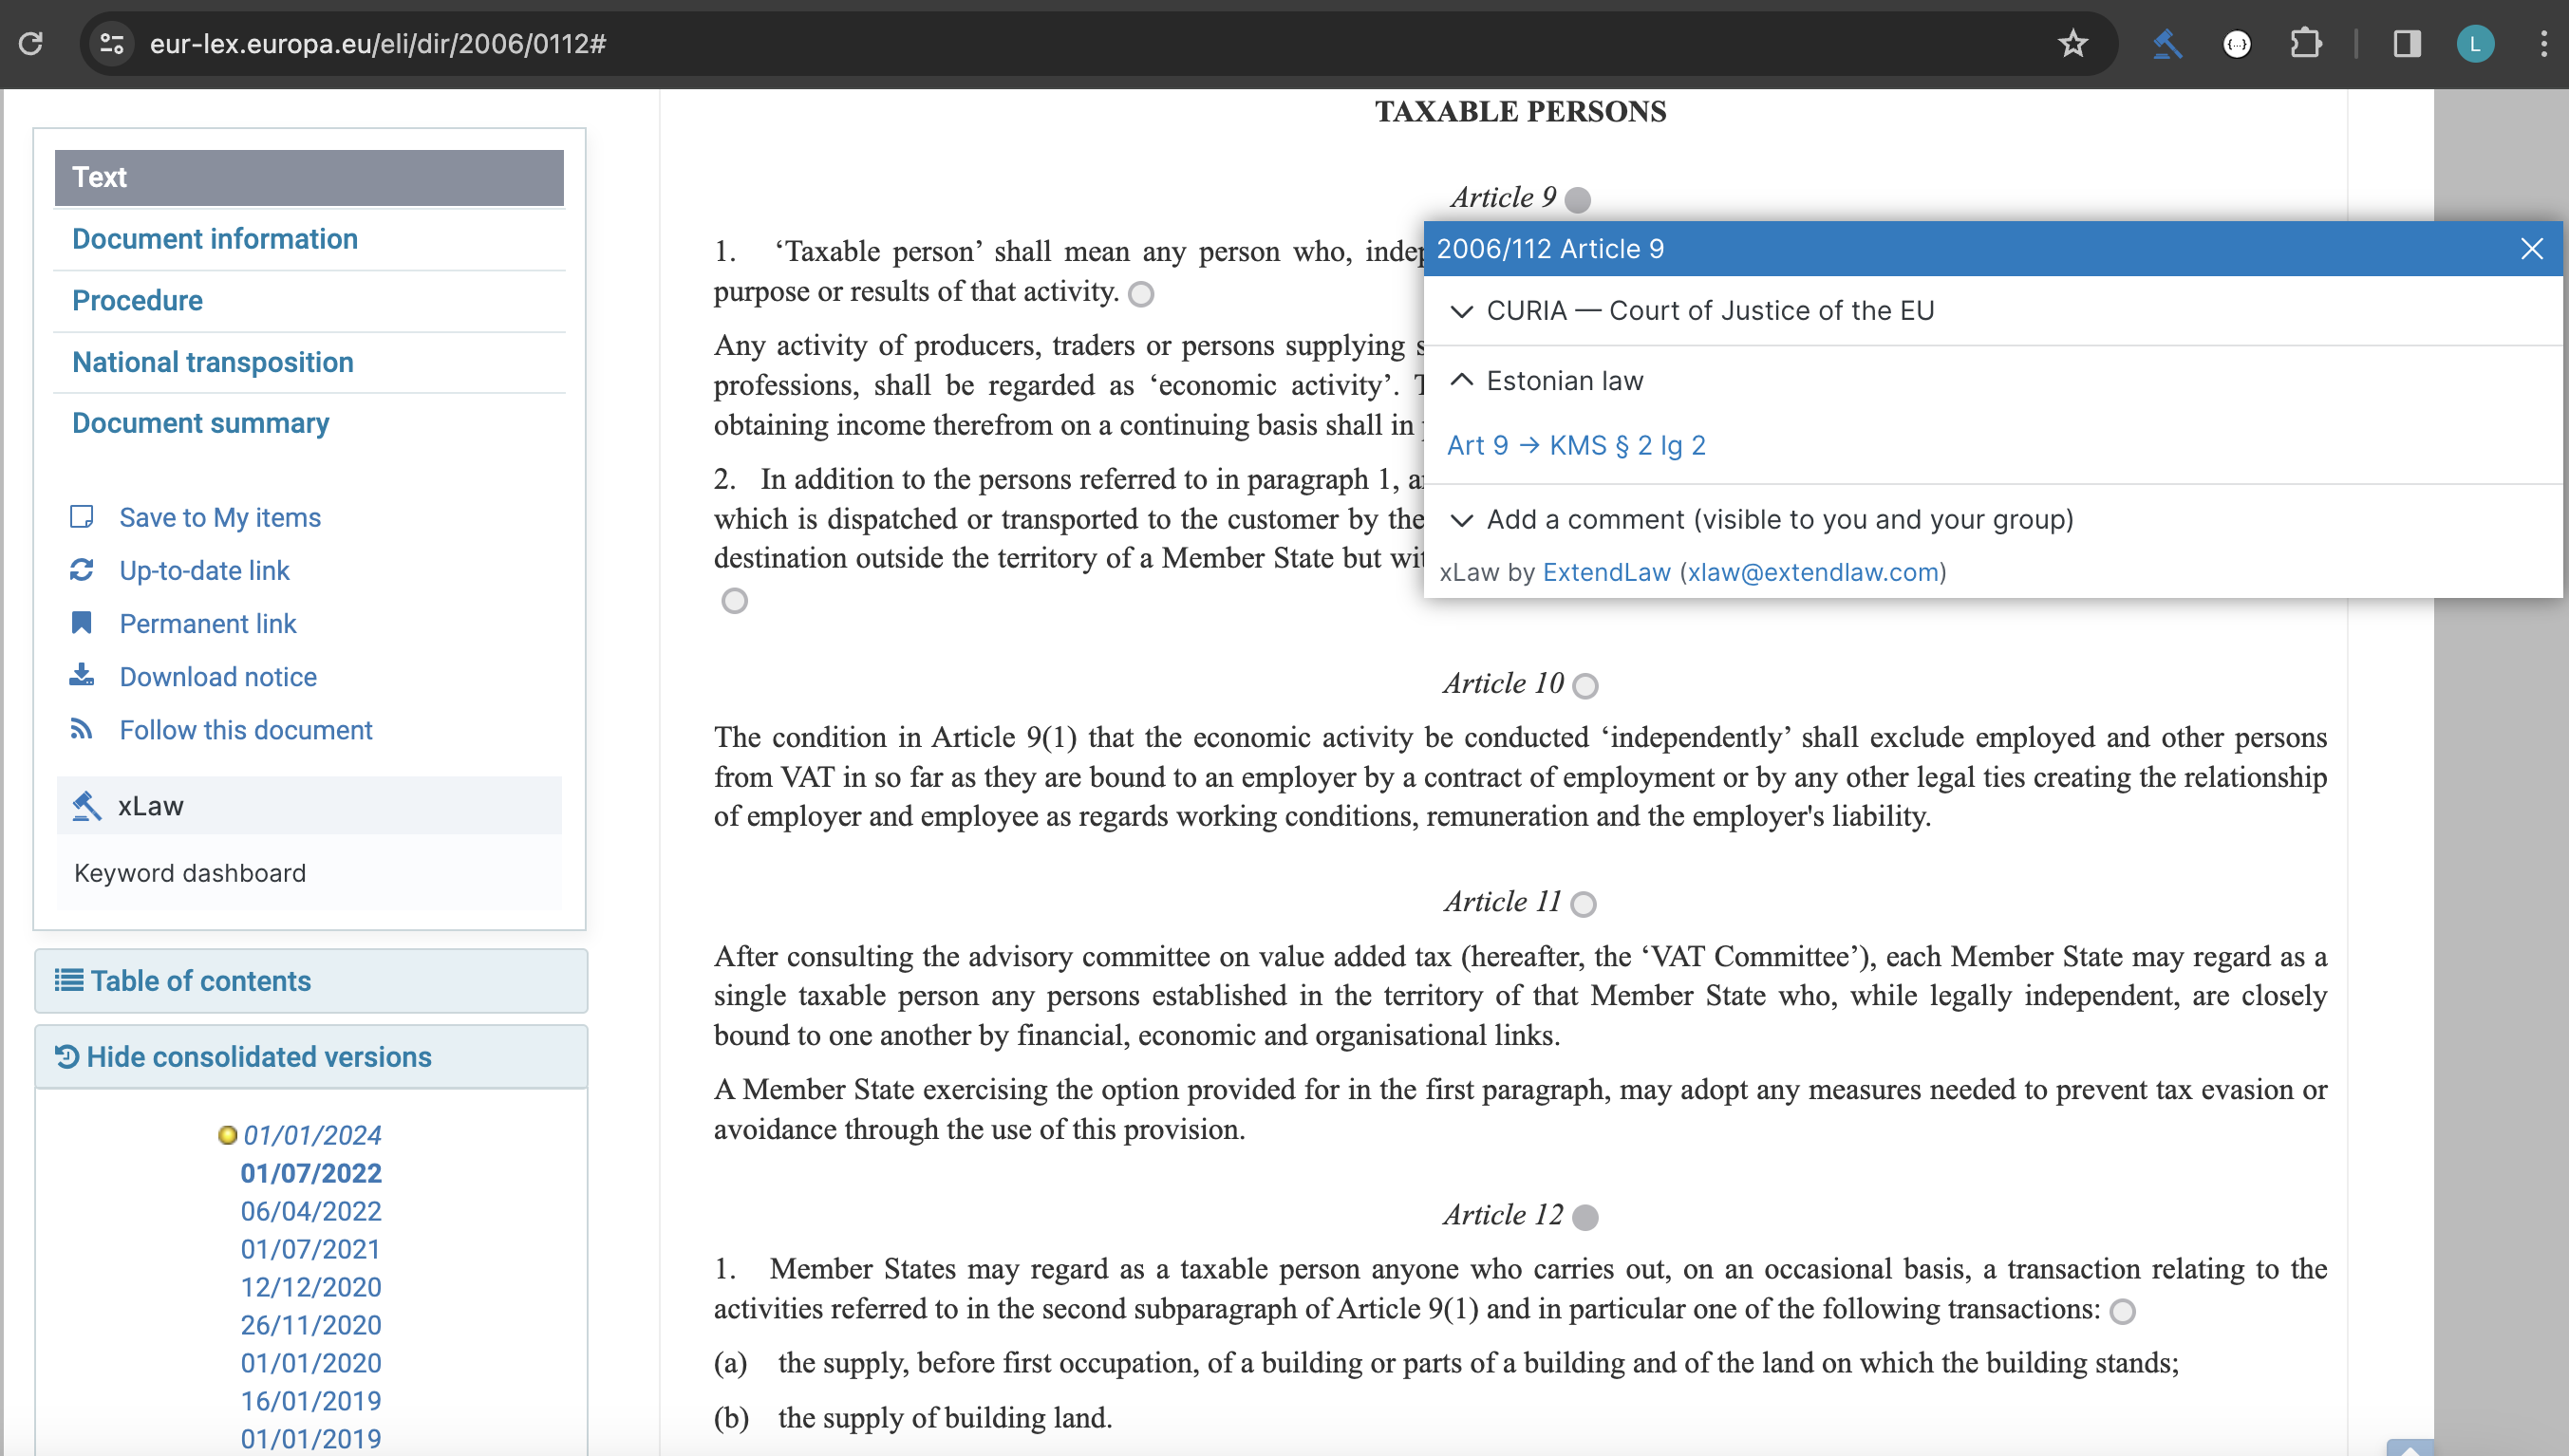This screenshot has height=1456, width=2569.
Task: Open the Art 9 → KMS § 2 lg 2 link
Action: point(1576,445)
